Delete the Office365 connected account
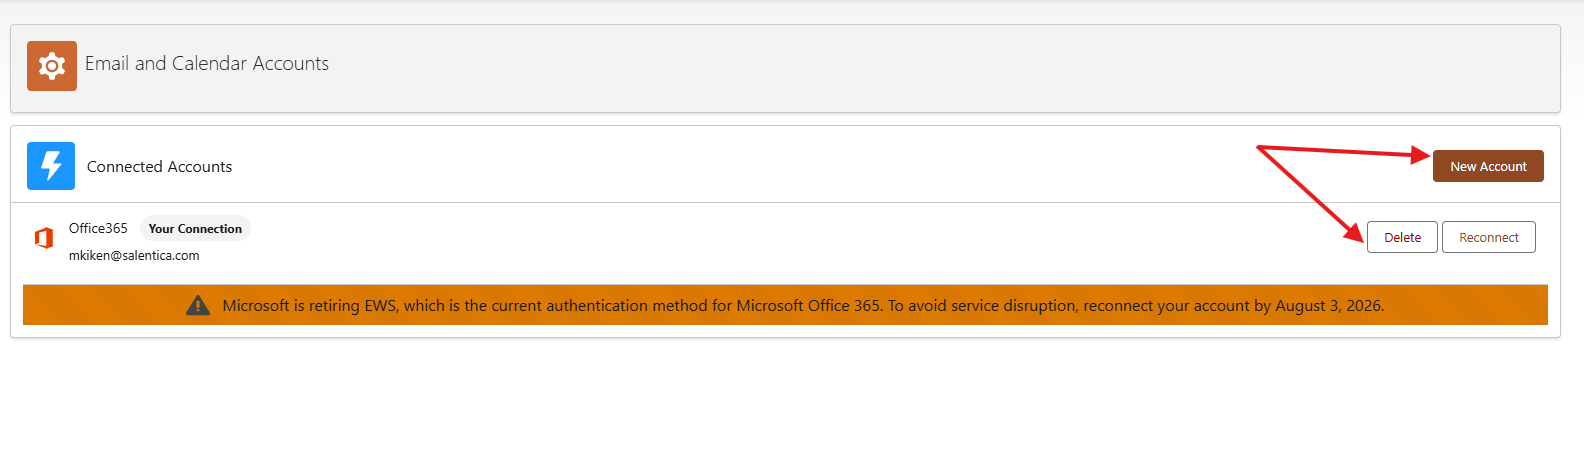 coord(1402,238)
